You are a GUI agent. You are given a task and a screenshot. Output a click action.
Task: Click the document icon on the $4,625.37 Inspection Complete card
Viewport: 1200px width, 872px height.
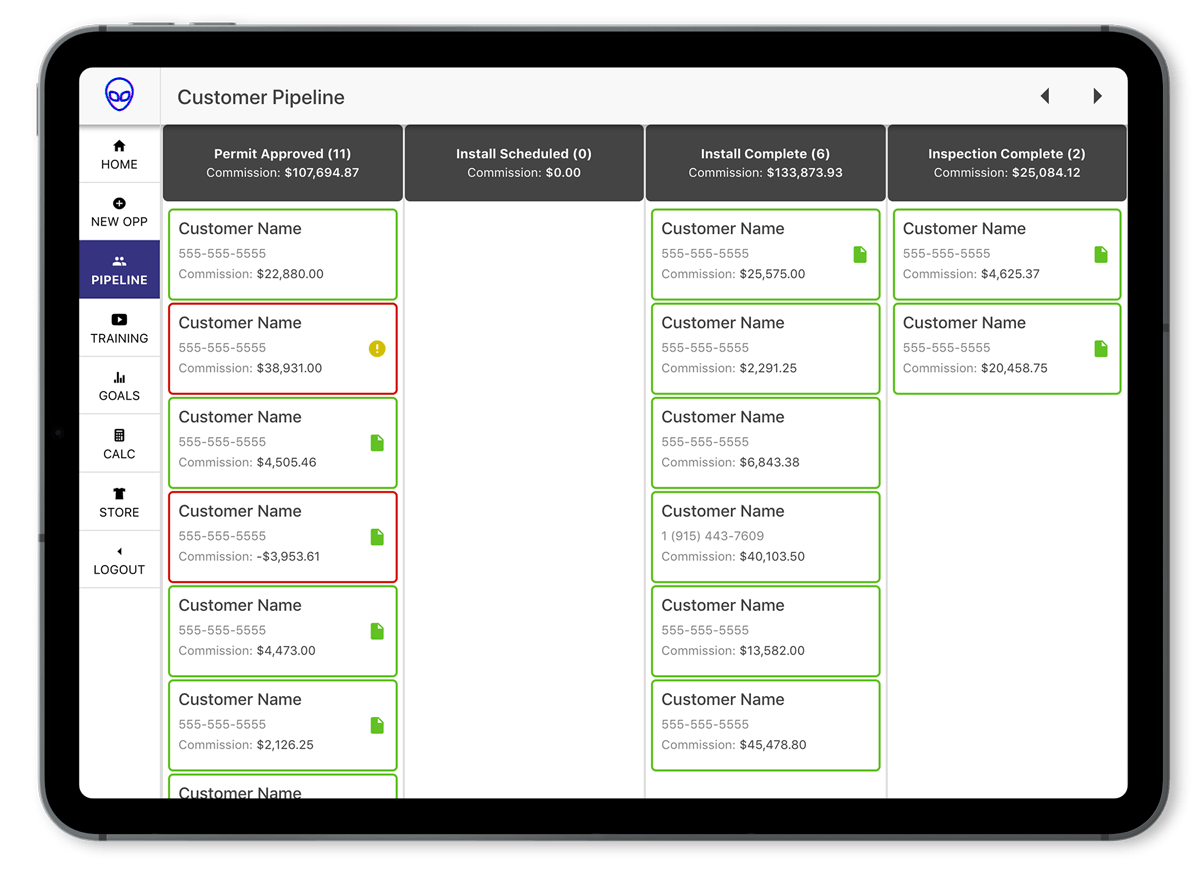[x=1101, y=255]
